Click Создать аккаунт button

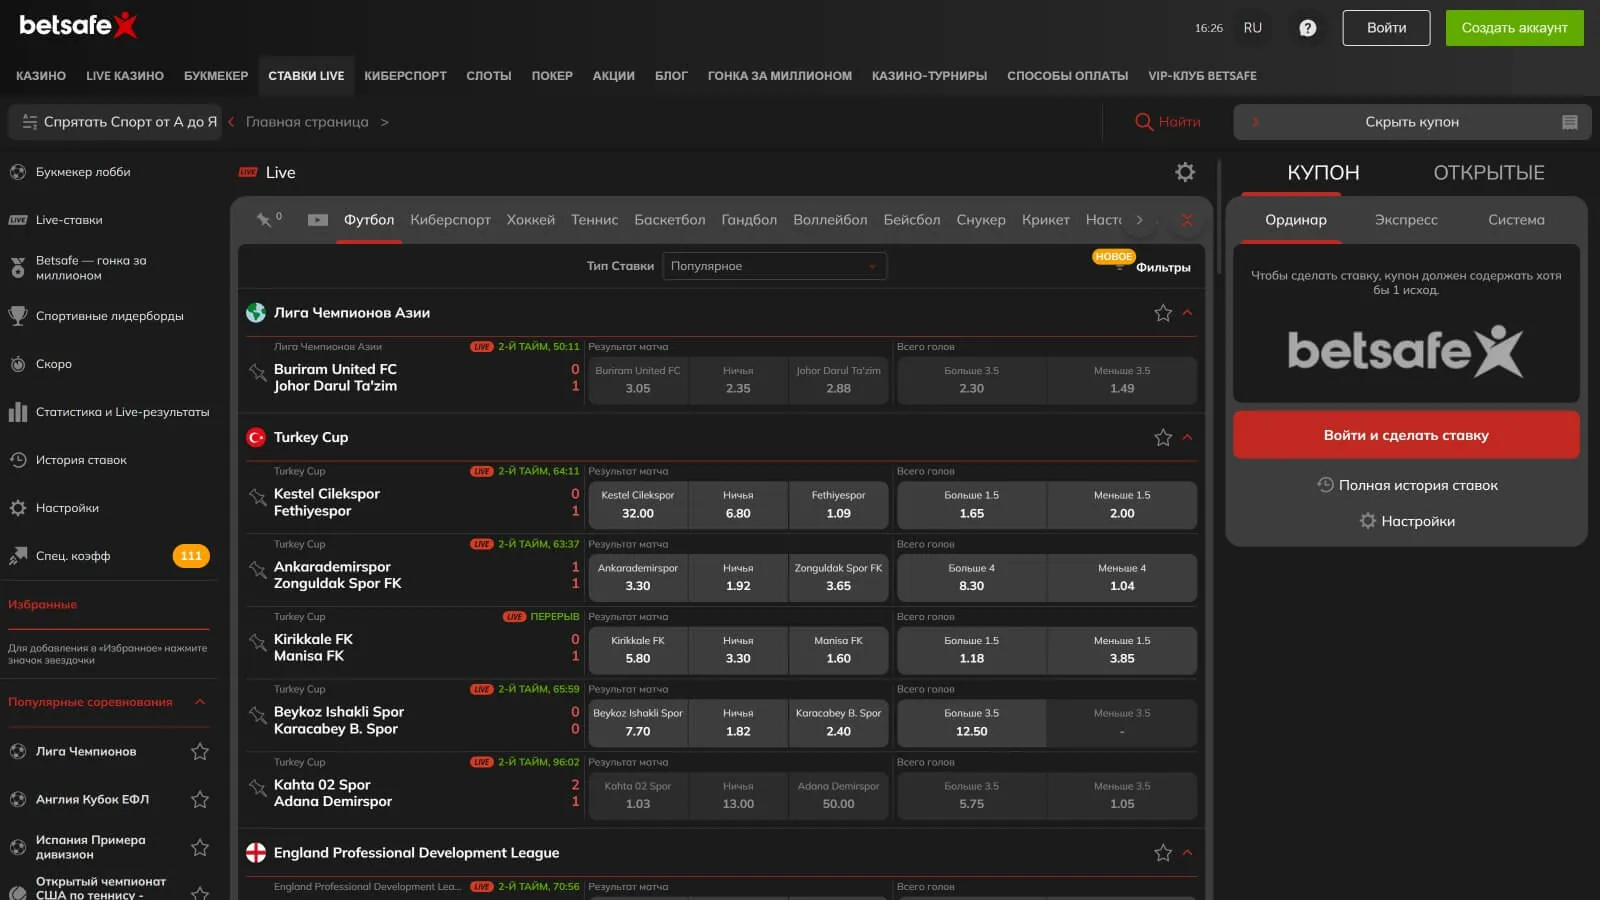(x=1514, y=28)
